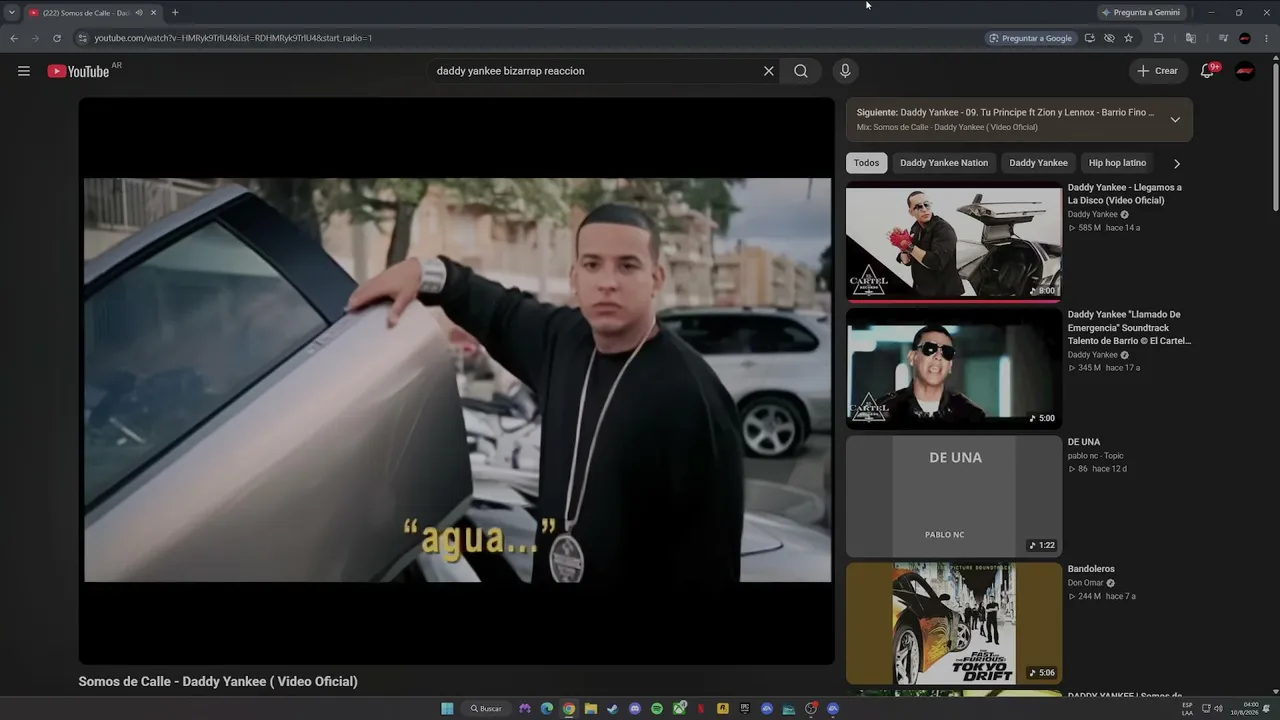Click the Bandoleros video title
This screenshot has height=720, width=1280.
(x=1091, y=569)
